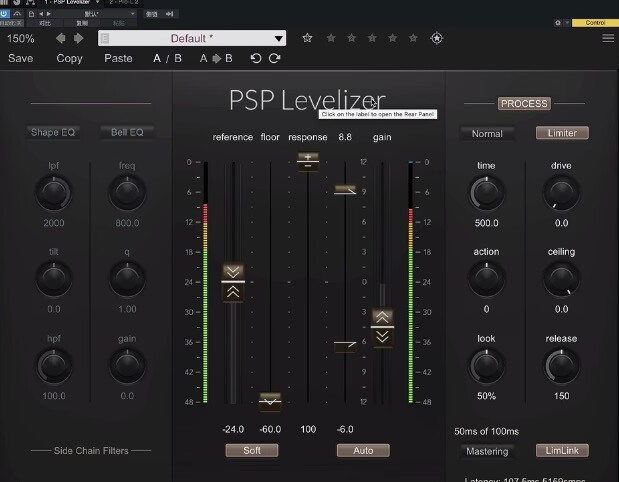This screenshot has height=482, width=619.
Task: Copy state A to B with the arrow
Action: click(x=216, y=58)
